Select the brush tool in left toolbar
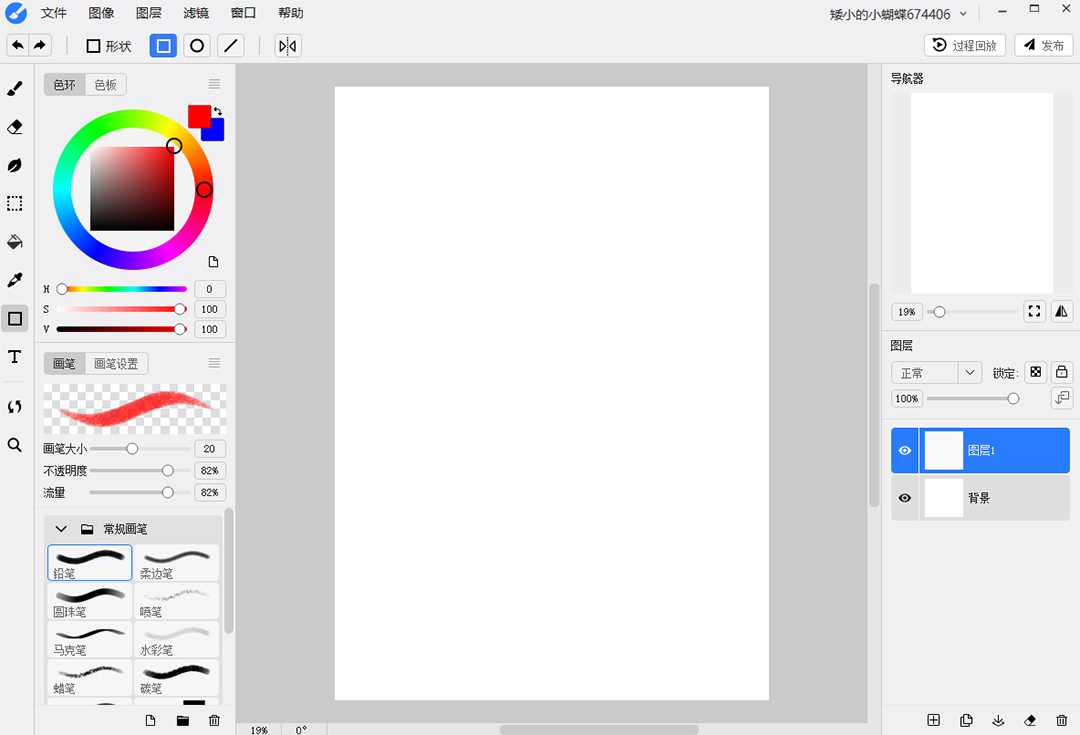 (14, 88)
